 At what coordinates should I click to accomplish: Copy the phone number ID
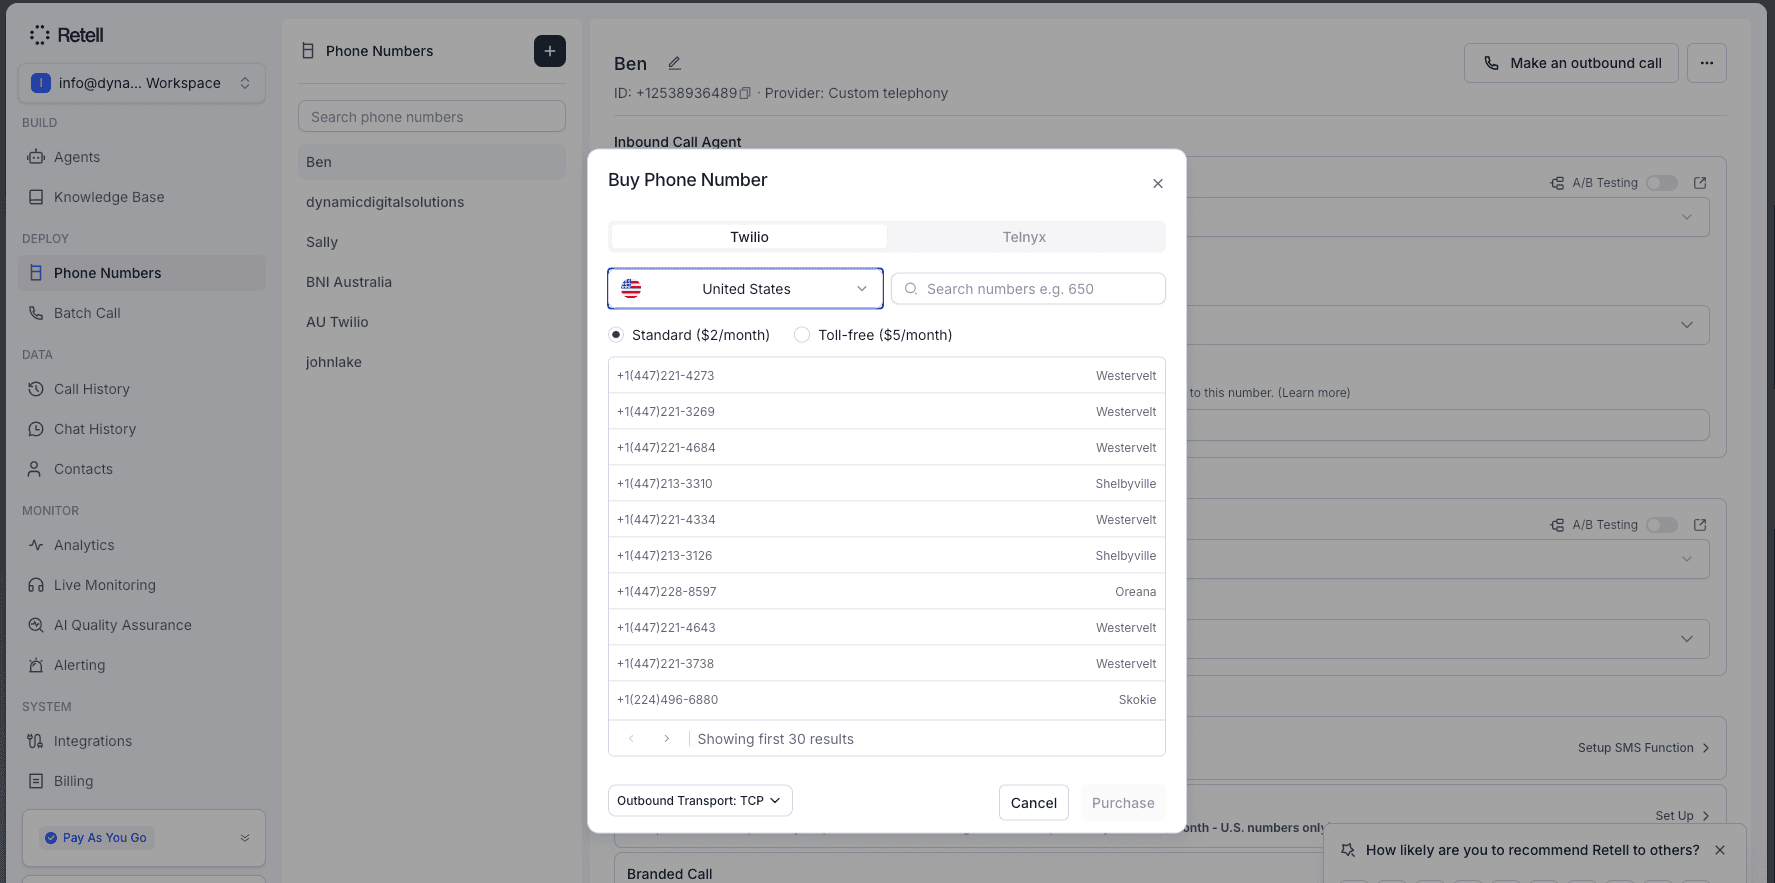pyautogui.click(x=745, y=93)
